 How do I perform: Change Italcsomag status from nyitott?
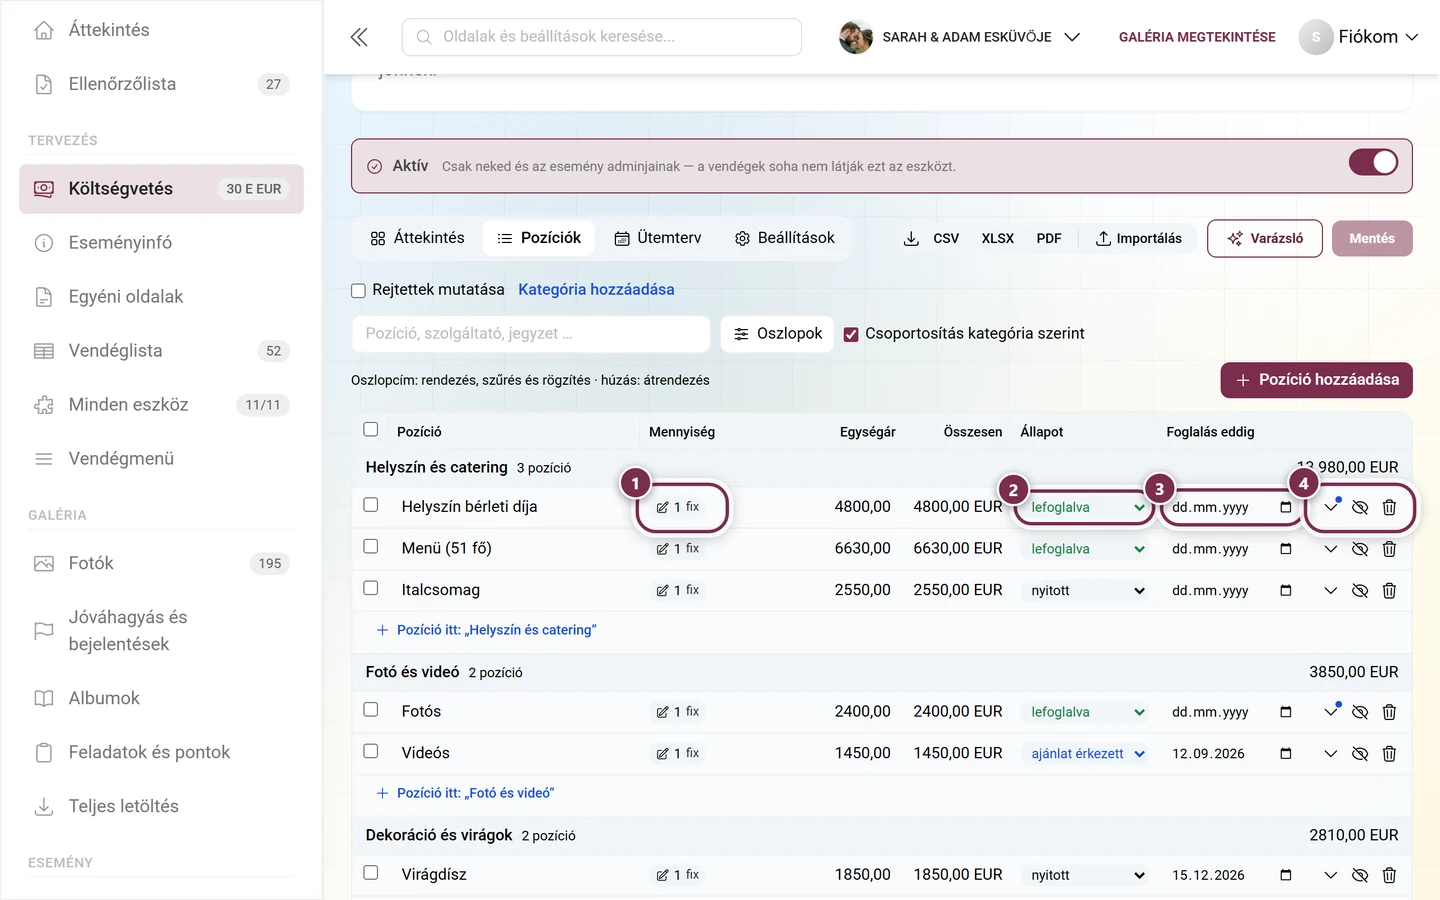(1086, 591)
